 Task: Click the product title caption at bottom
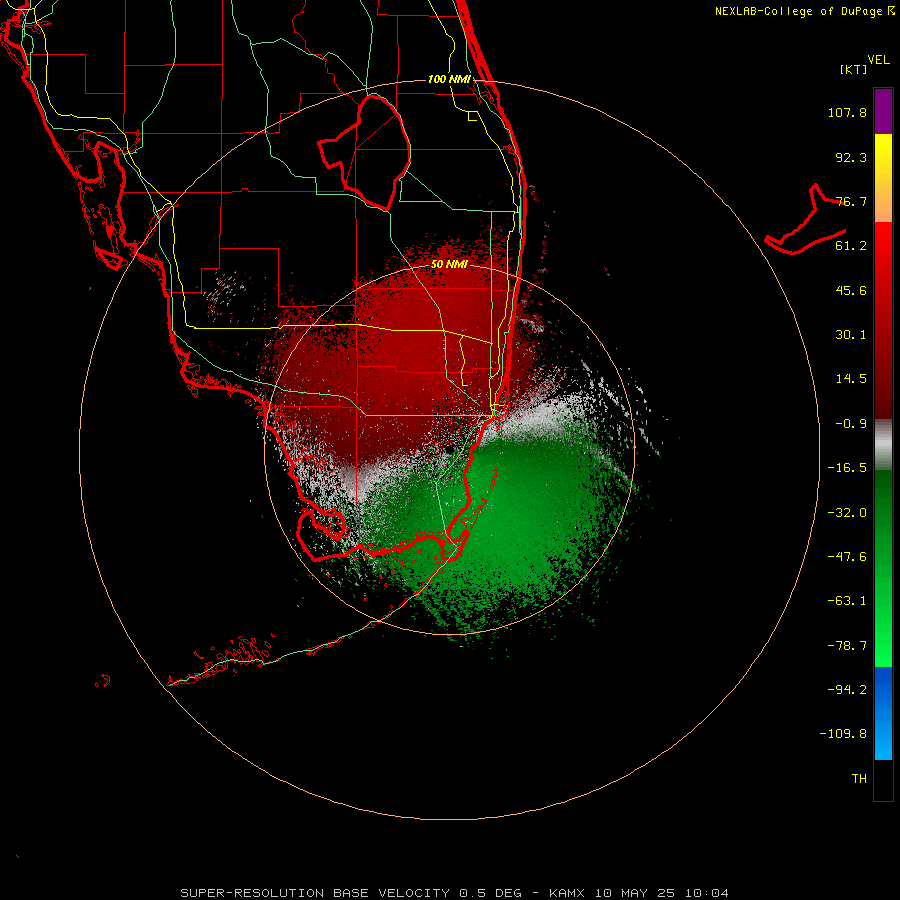tap(455, 893)
